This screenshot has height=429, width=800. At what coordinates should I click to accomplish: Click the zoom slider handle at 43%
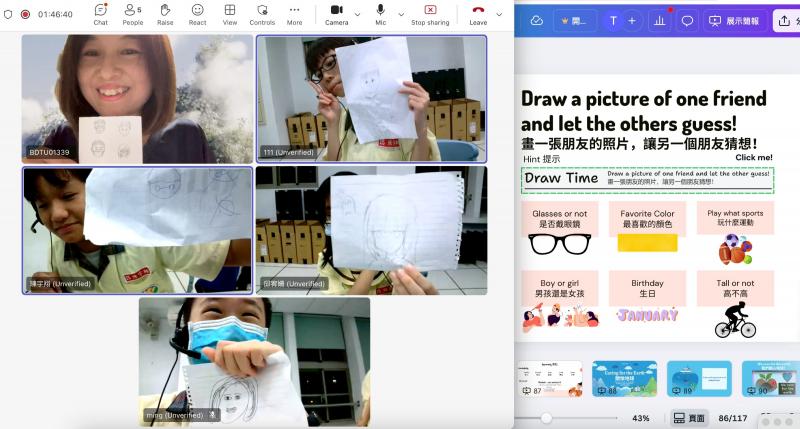pyautogui.click(x=546, y=418)
